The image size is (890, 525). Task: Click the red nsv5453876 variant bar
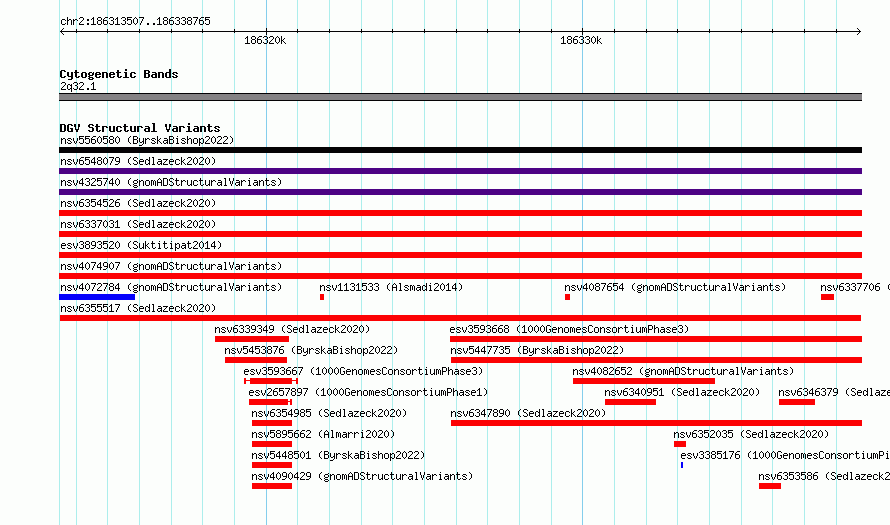[x=256, y=360]
